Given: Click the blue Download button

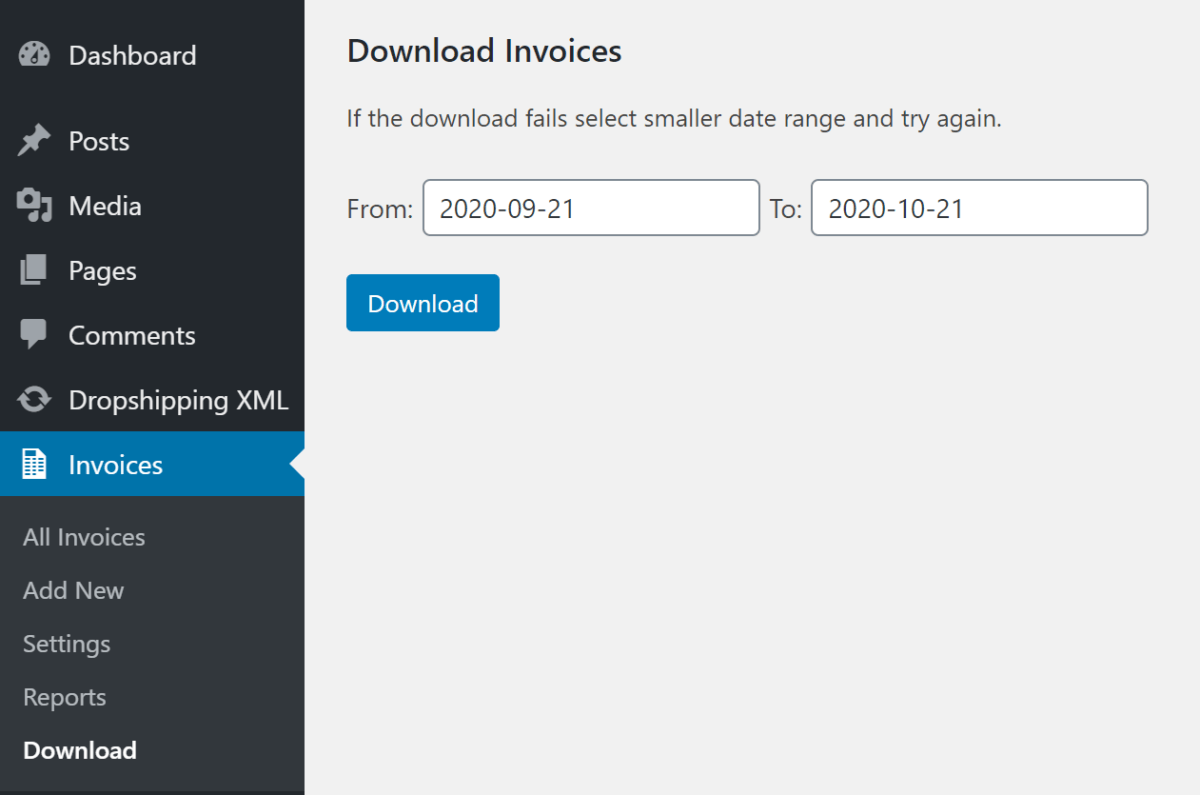Looking at the screenshot, I should [422, 302].
